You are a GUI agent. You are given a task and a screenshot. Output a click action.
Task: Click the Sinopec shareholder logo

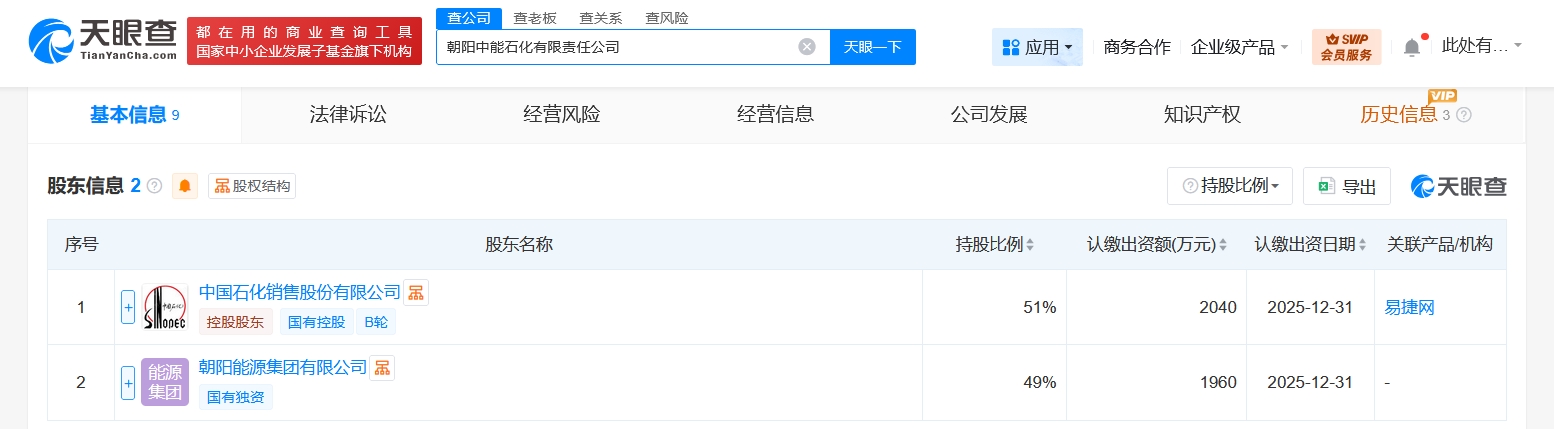click(165, 307)
